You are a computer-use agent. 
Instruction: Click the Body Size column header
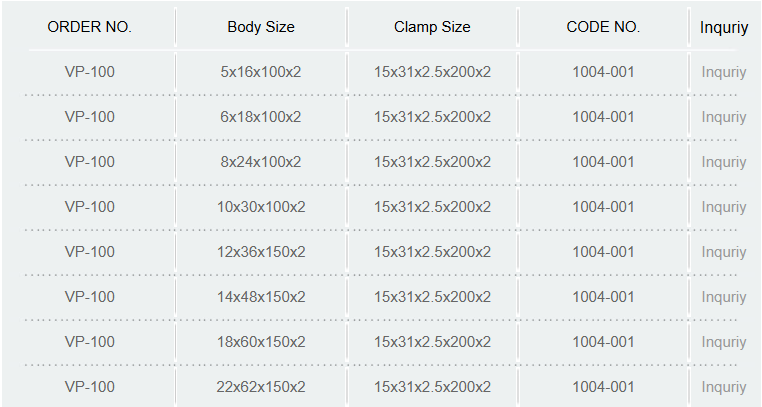[x=261, y=27]
